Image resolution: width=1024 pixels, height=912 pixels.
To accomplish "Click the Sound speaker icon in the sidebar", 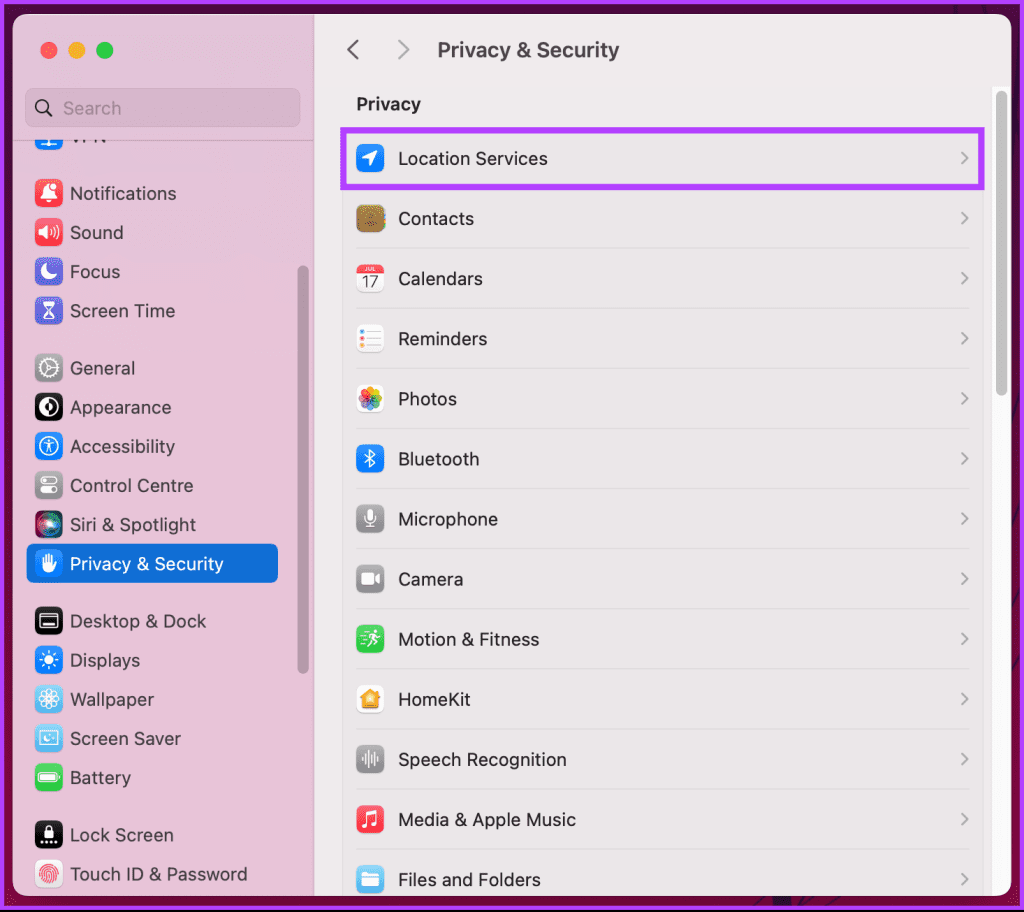I will (48, 232).
